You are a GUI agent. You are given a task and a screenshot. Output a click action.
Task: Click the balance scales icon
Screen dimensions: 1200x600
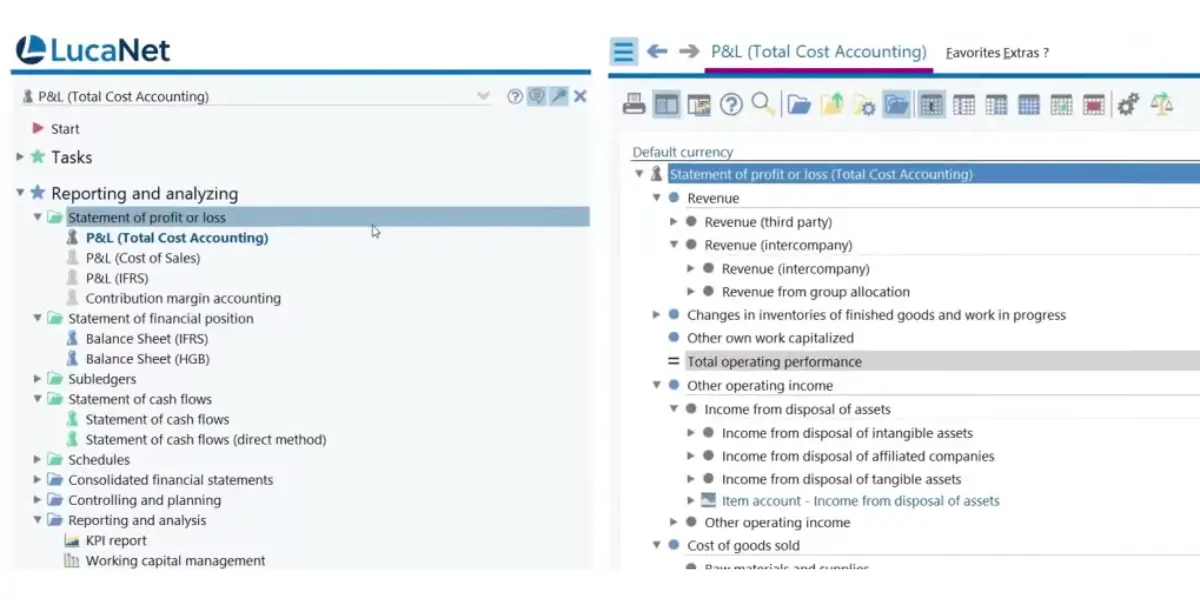click(x=1161, y=104)
